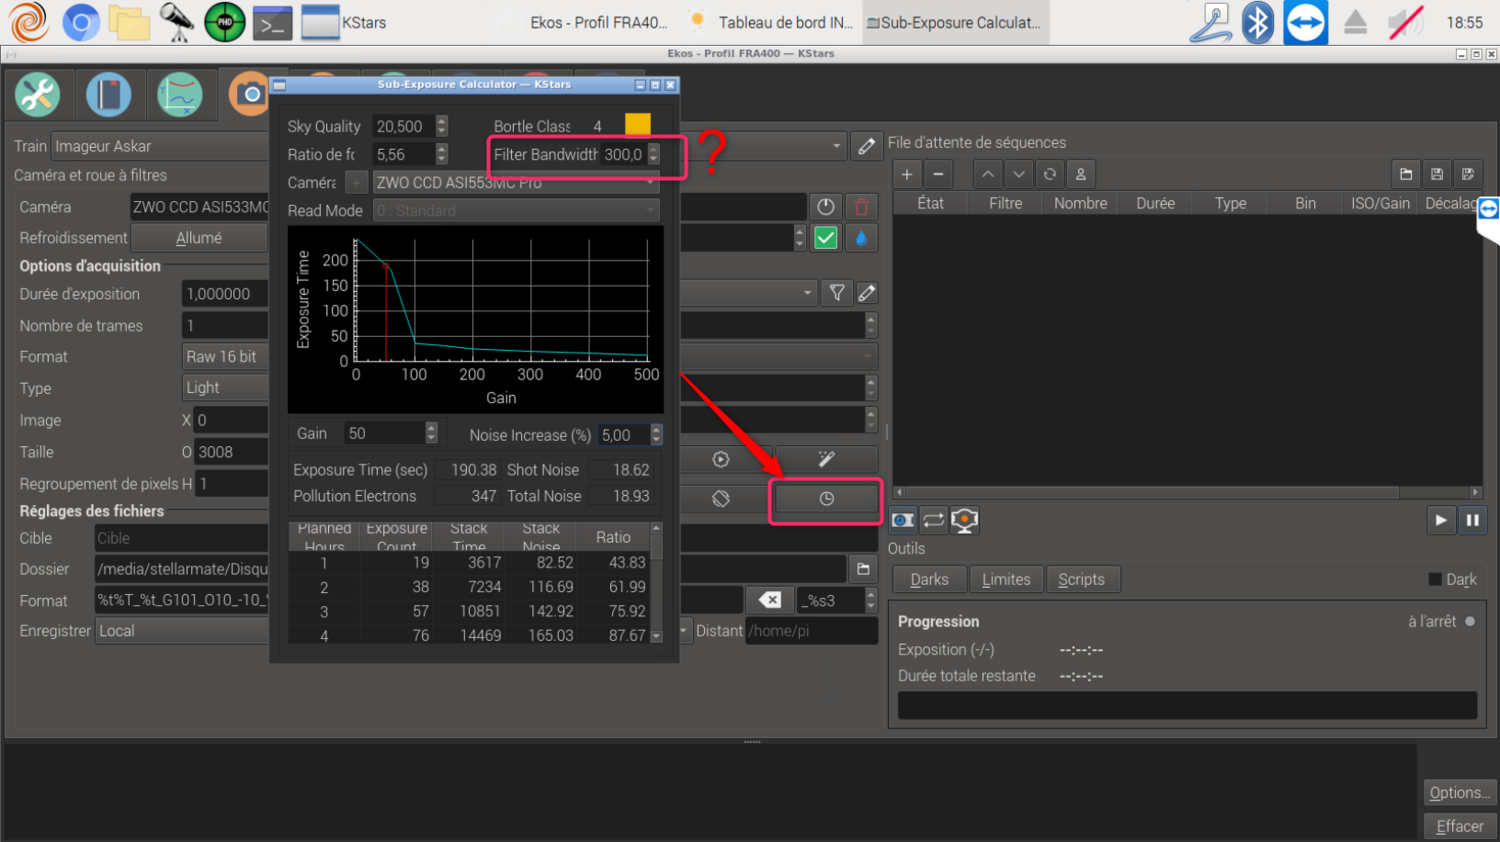
Task: Save the sequence queue
Action: (1437, 174)
